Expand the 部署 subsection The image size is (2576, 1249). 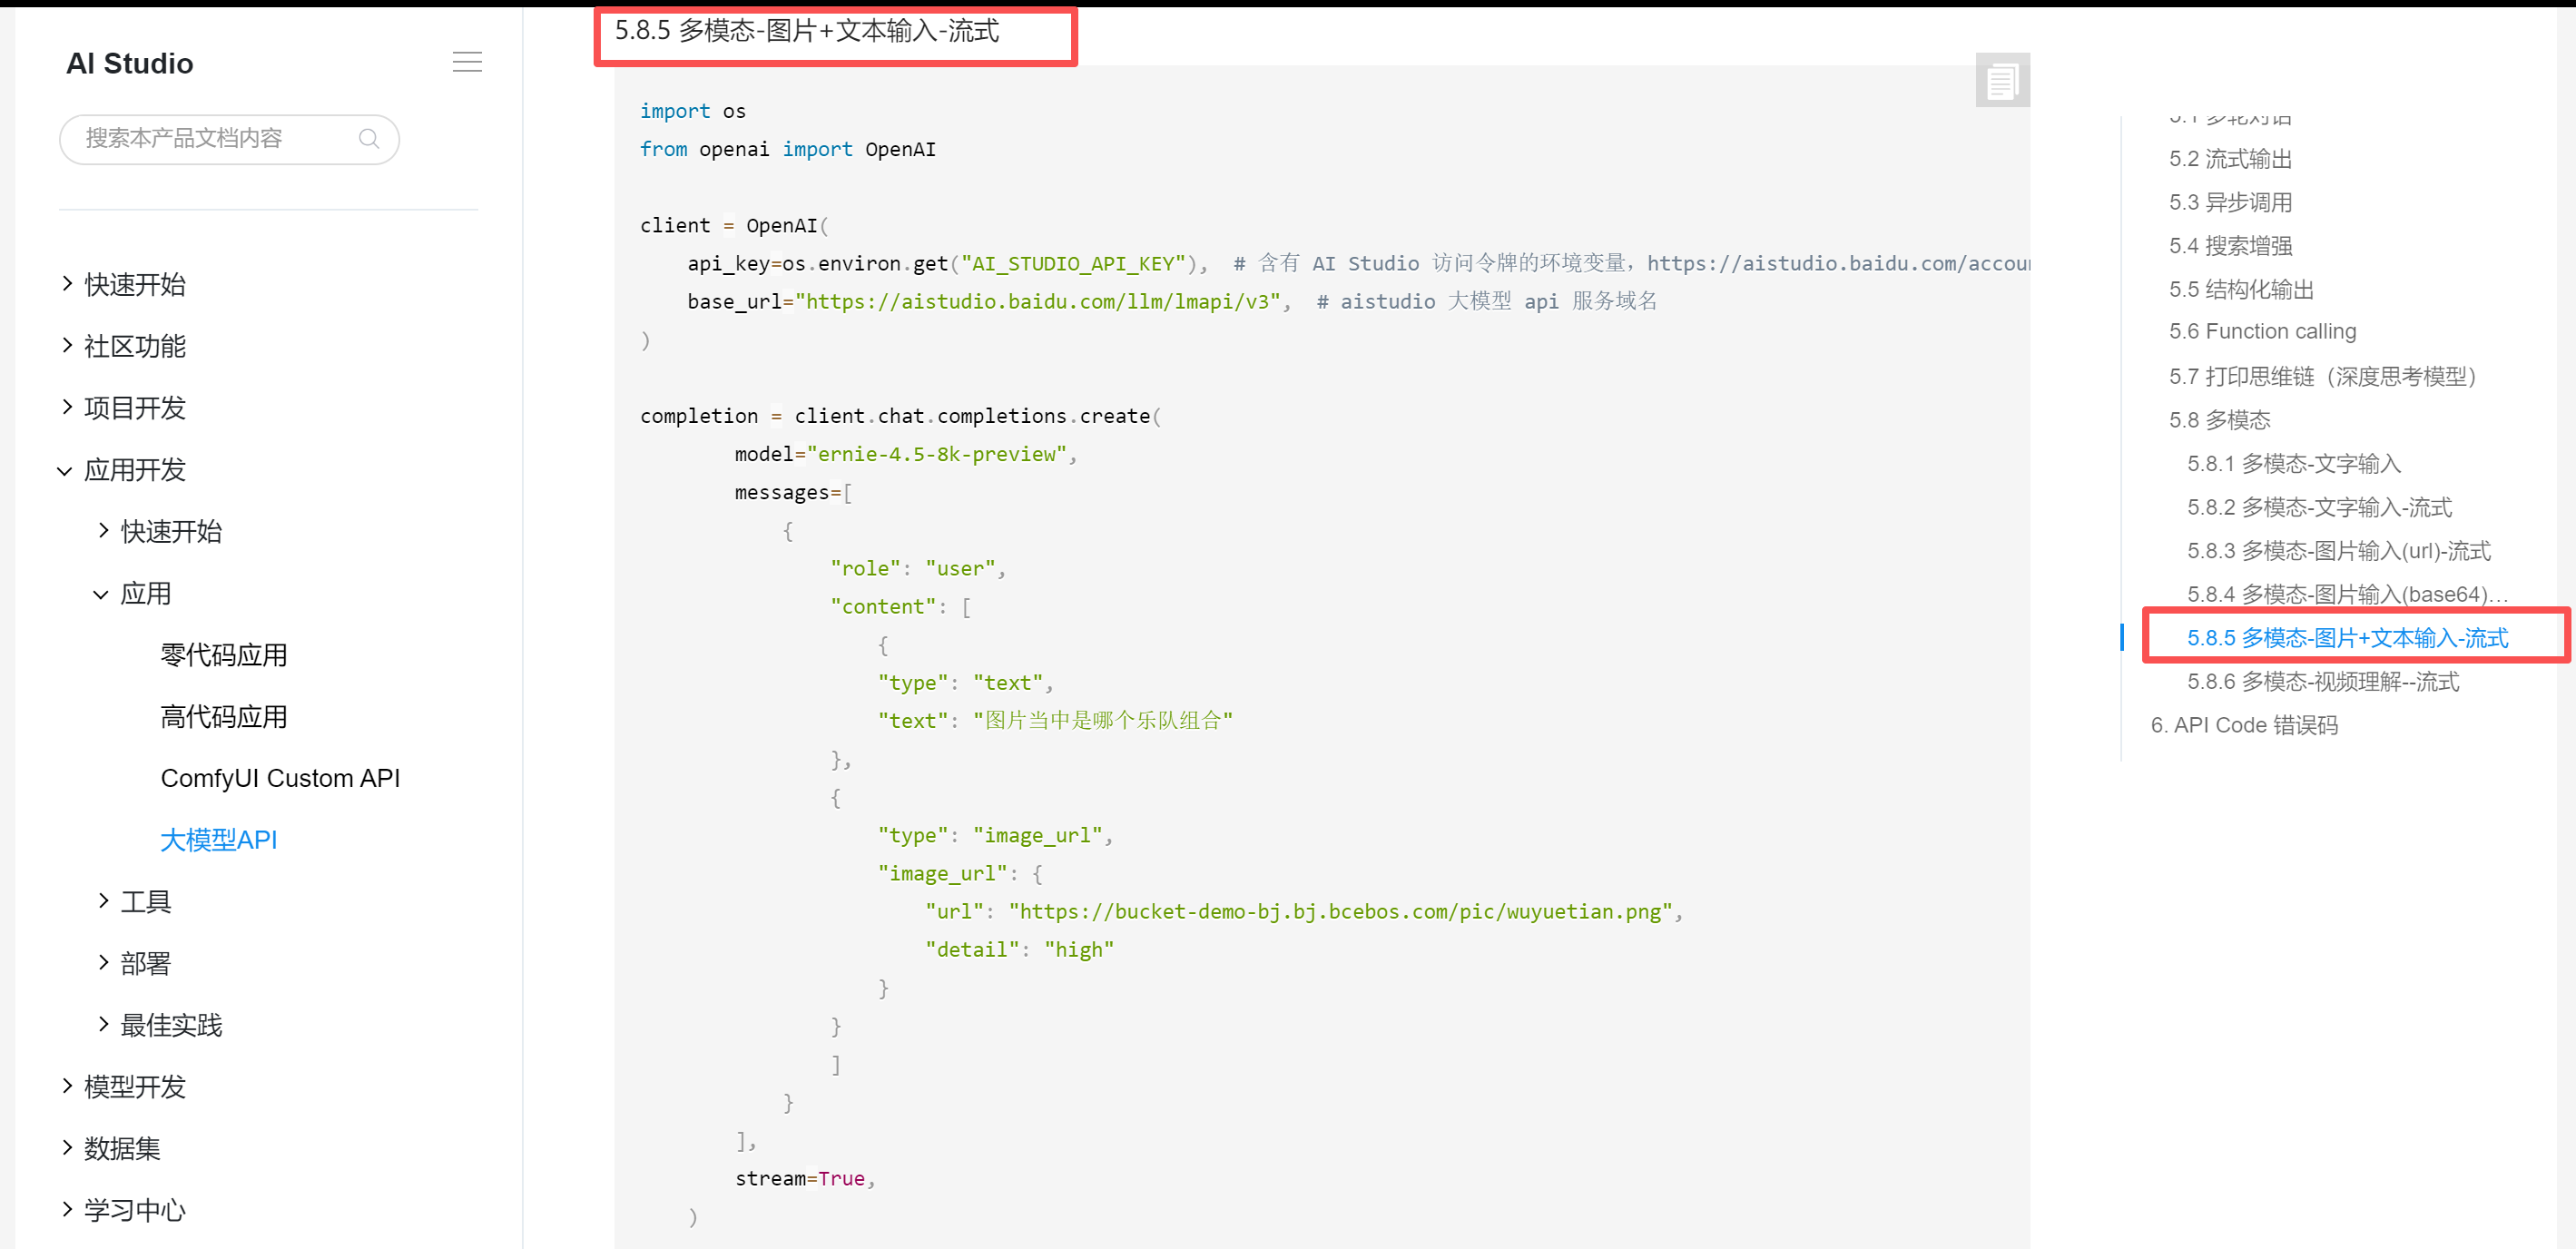[x=144, y=963]
